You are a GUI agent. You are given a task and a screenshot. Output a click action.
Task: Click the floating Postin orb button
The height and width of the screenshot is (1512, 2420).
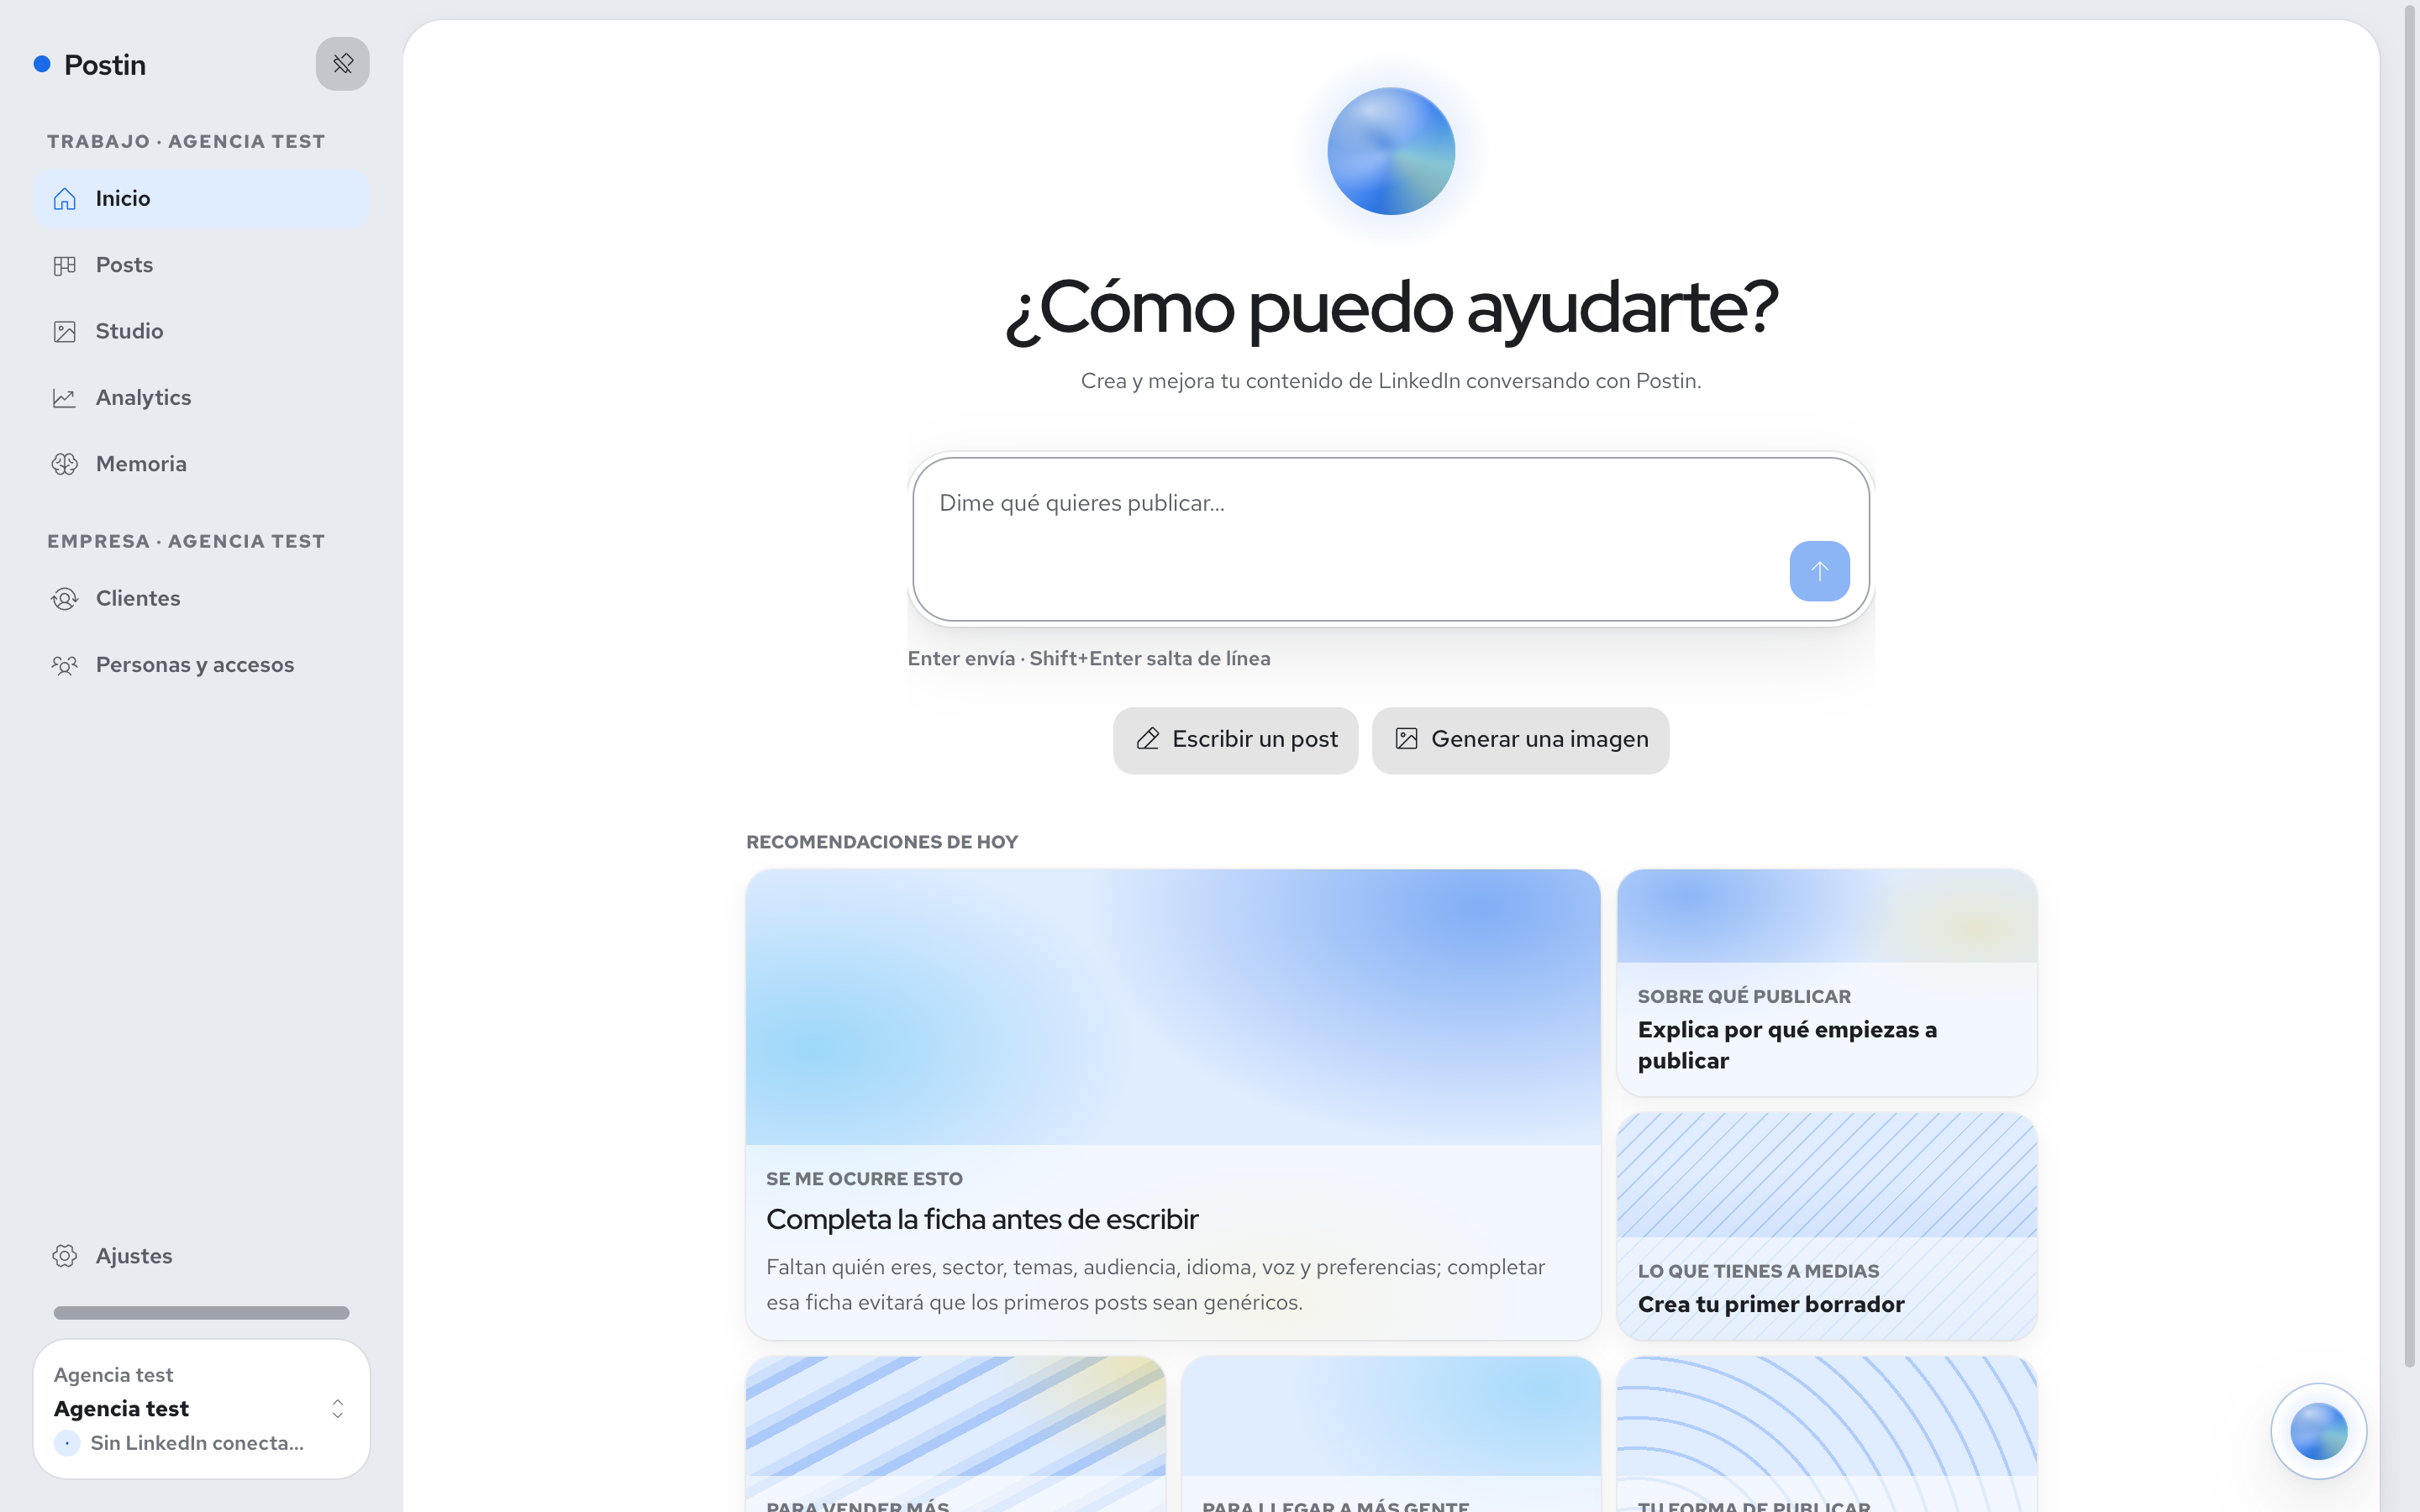(2318, 1431)
